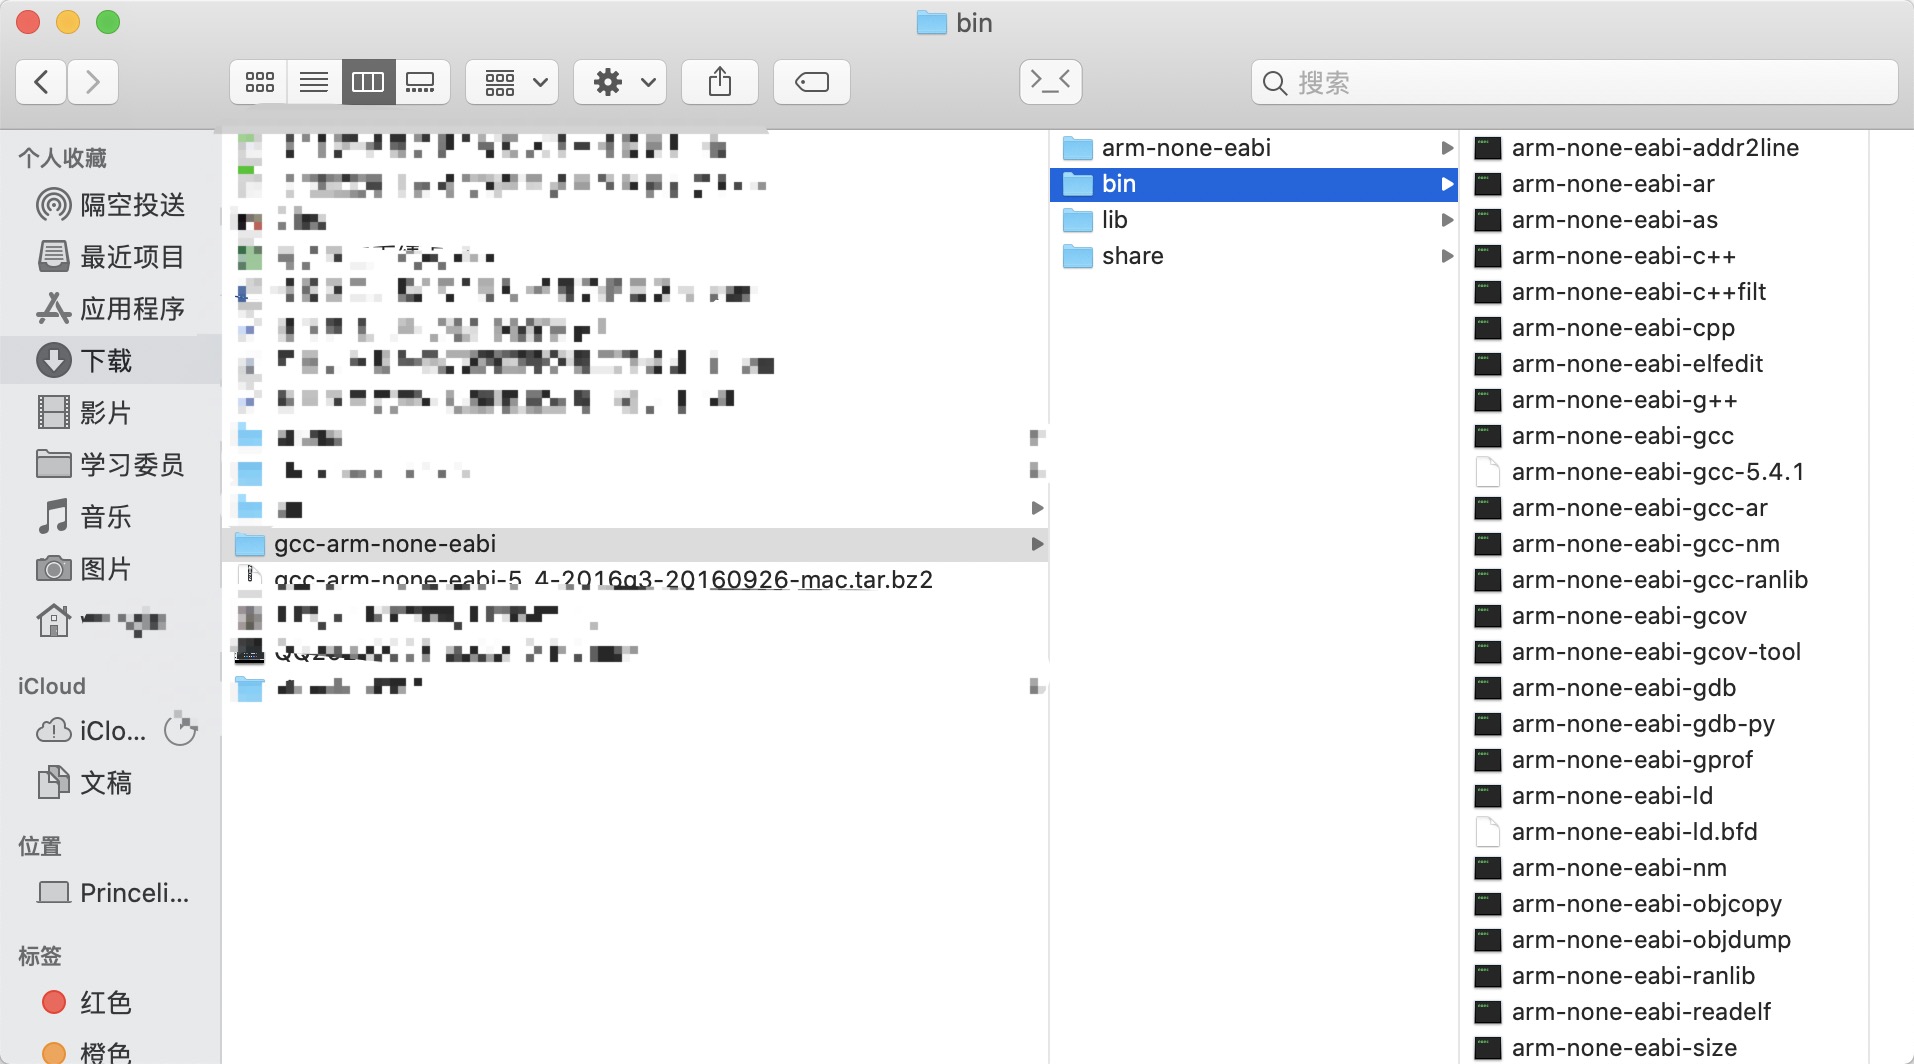
Task: Expand the arm-none-eabi folder arrow
Action: (1446, 148)
